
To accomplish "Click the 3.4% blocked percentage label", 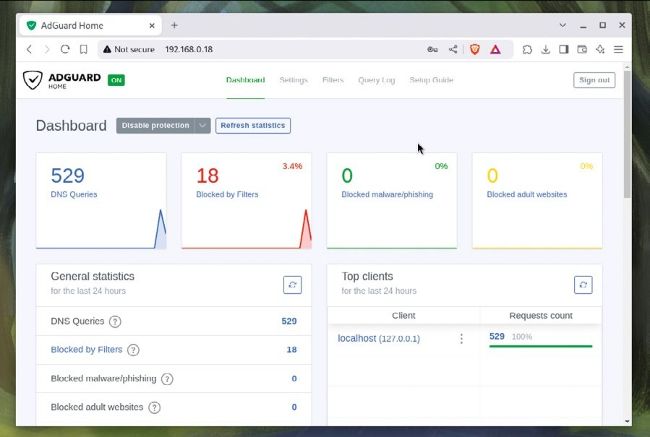I will click(292, 166).
